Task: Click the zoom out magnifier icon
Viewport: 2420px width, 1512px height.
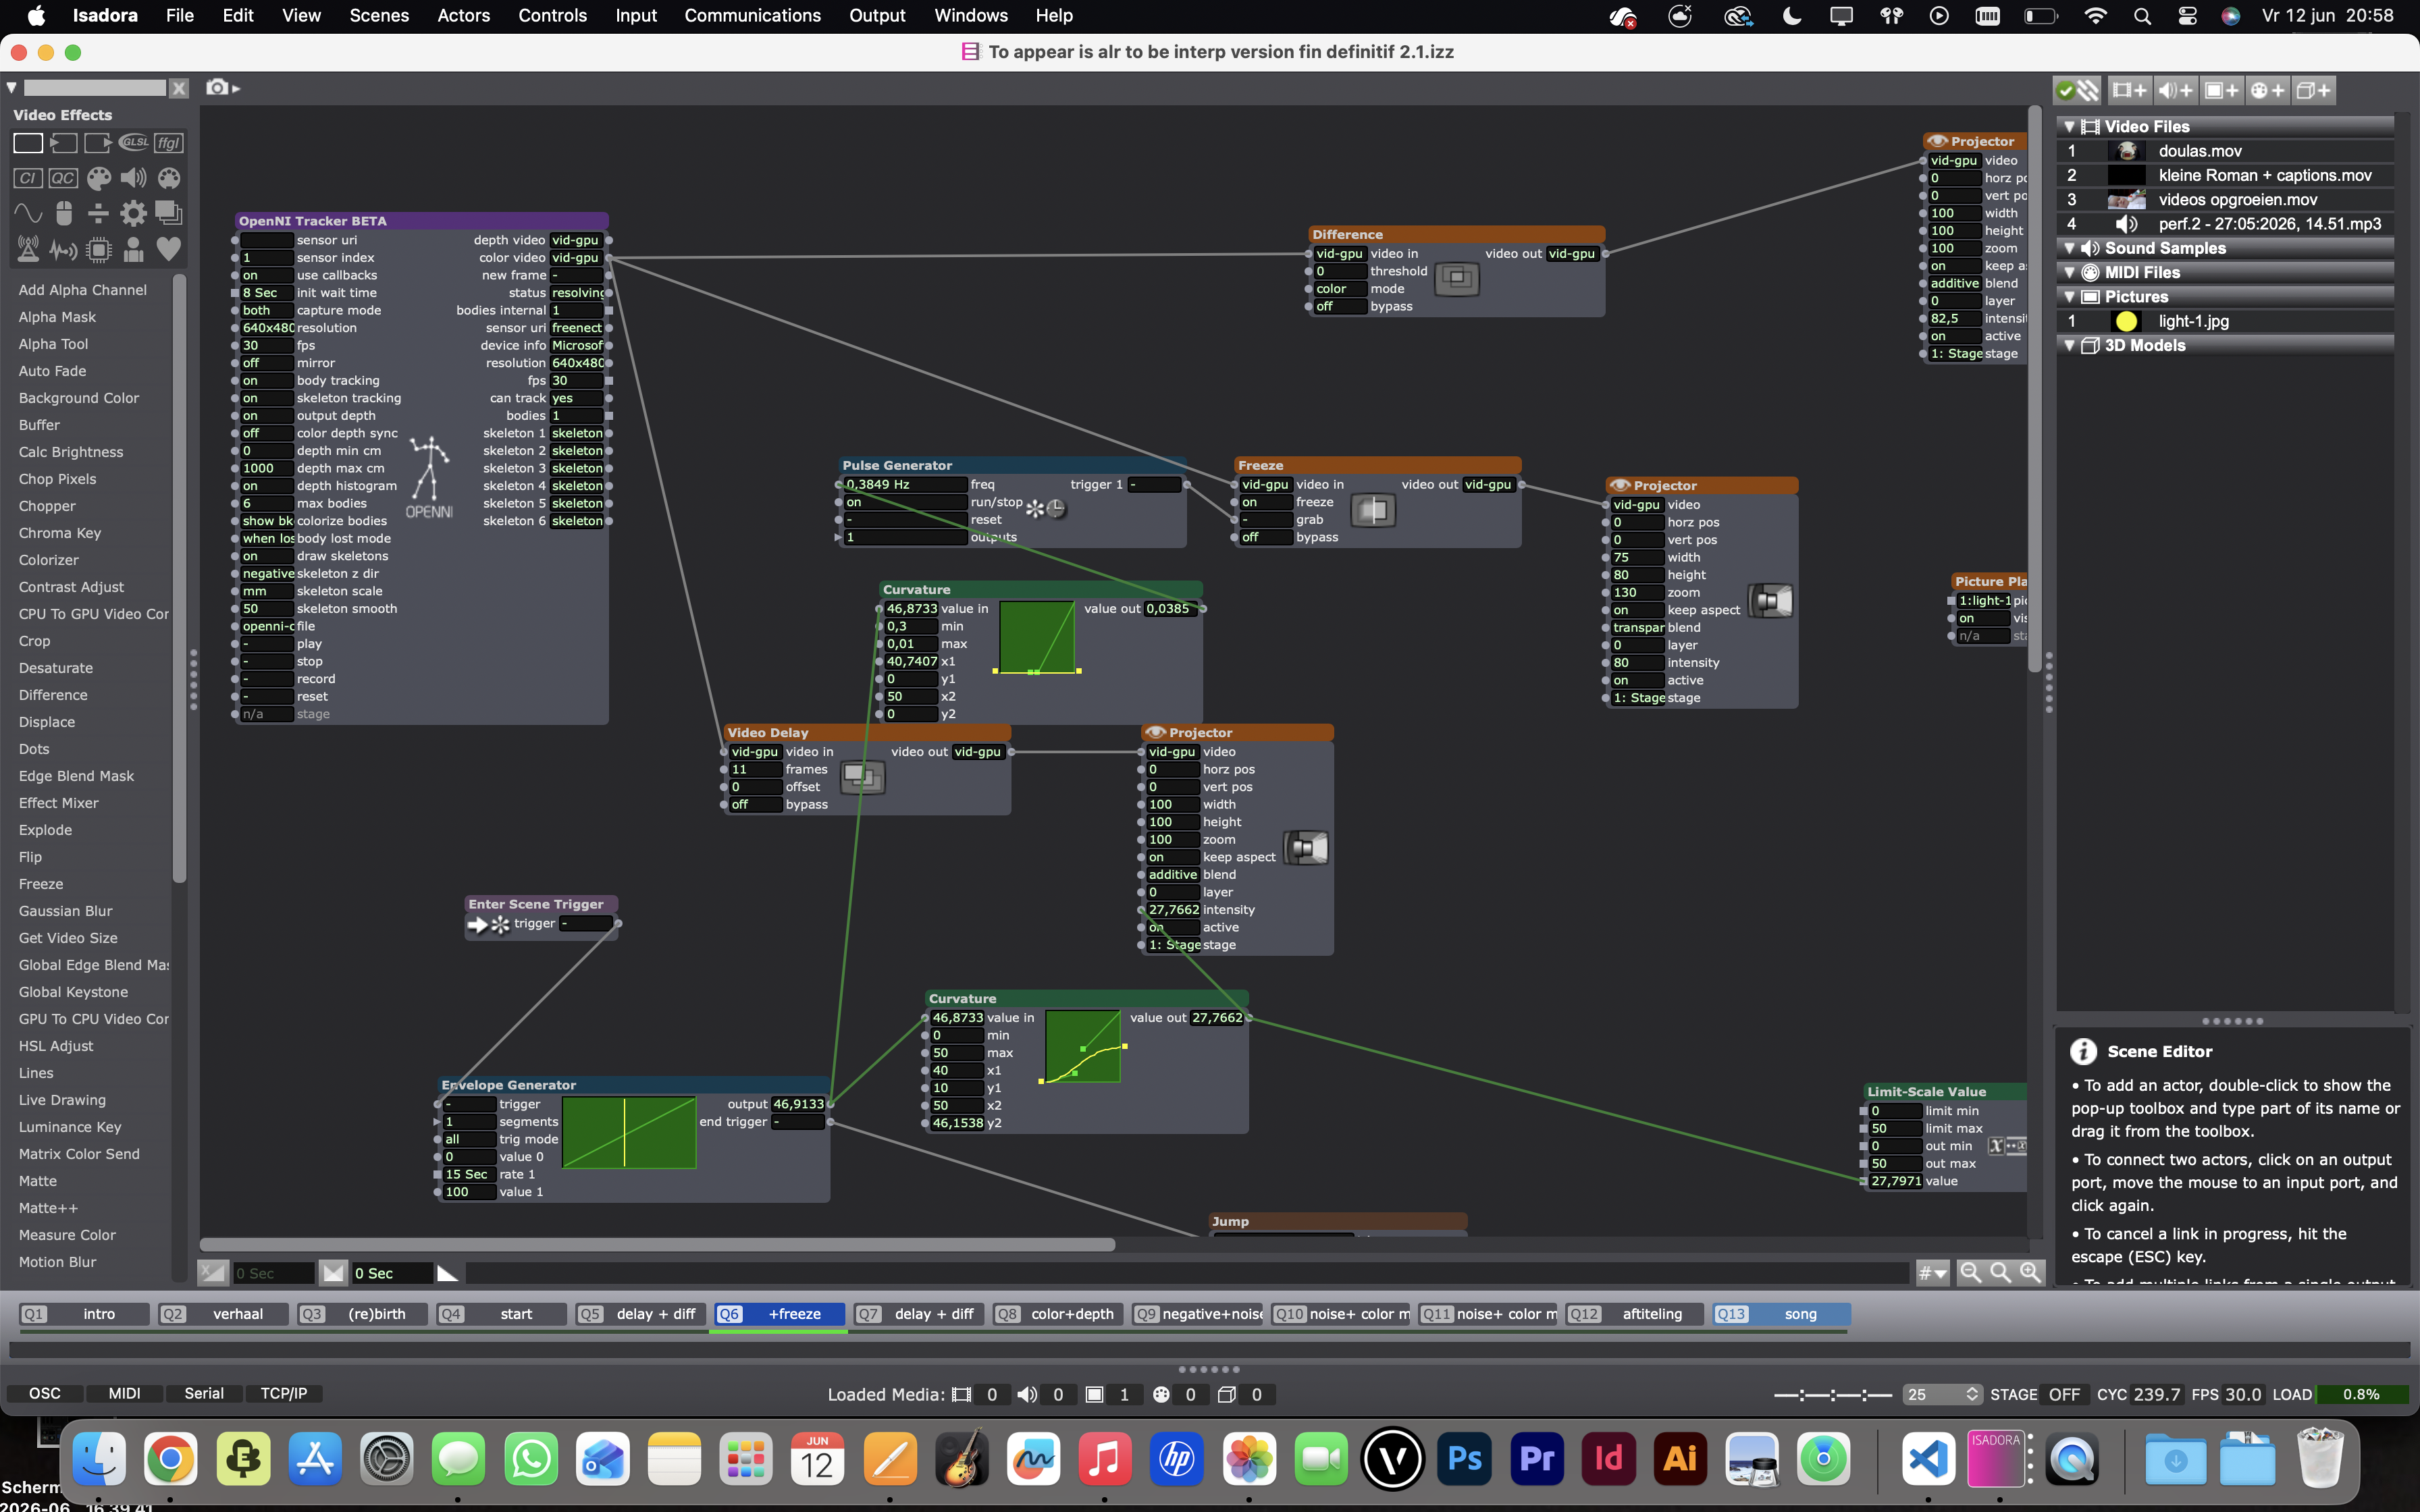Action: pos(1970,1272)
